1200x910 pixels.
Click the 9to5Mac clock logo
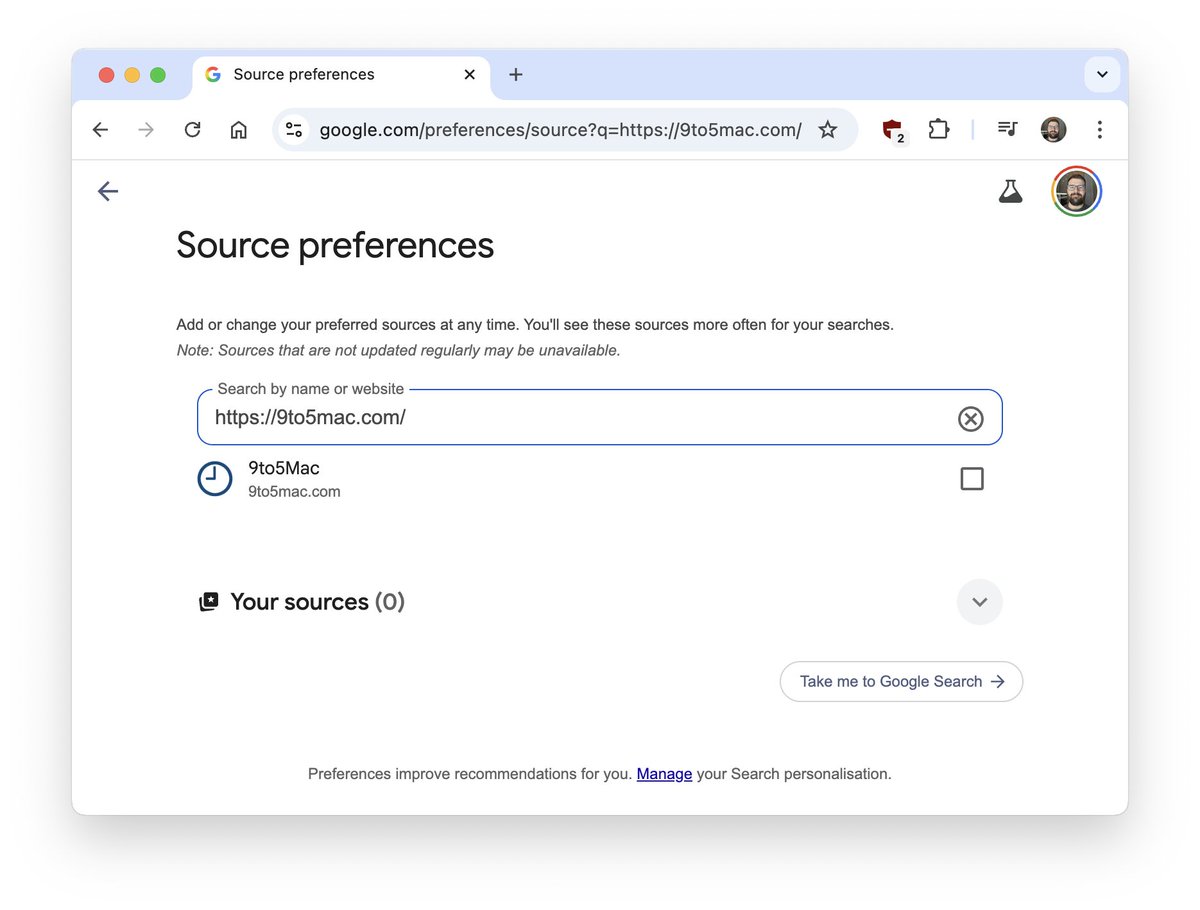coord(215,479)
